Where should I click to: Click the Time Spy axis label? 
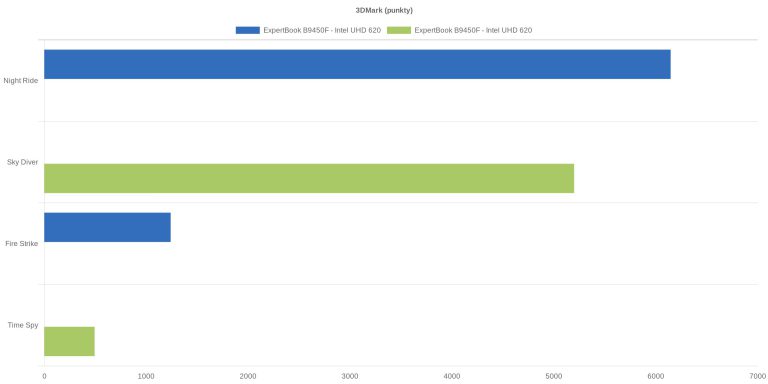click(23, 325)
